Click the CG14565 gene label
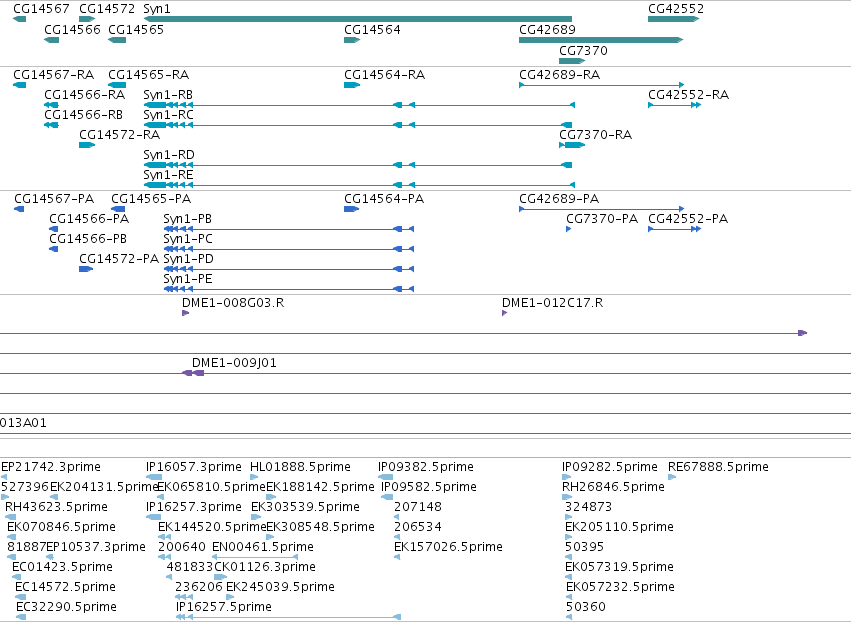This screenshot has width=851, height=622. point(136,29)
